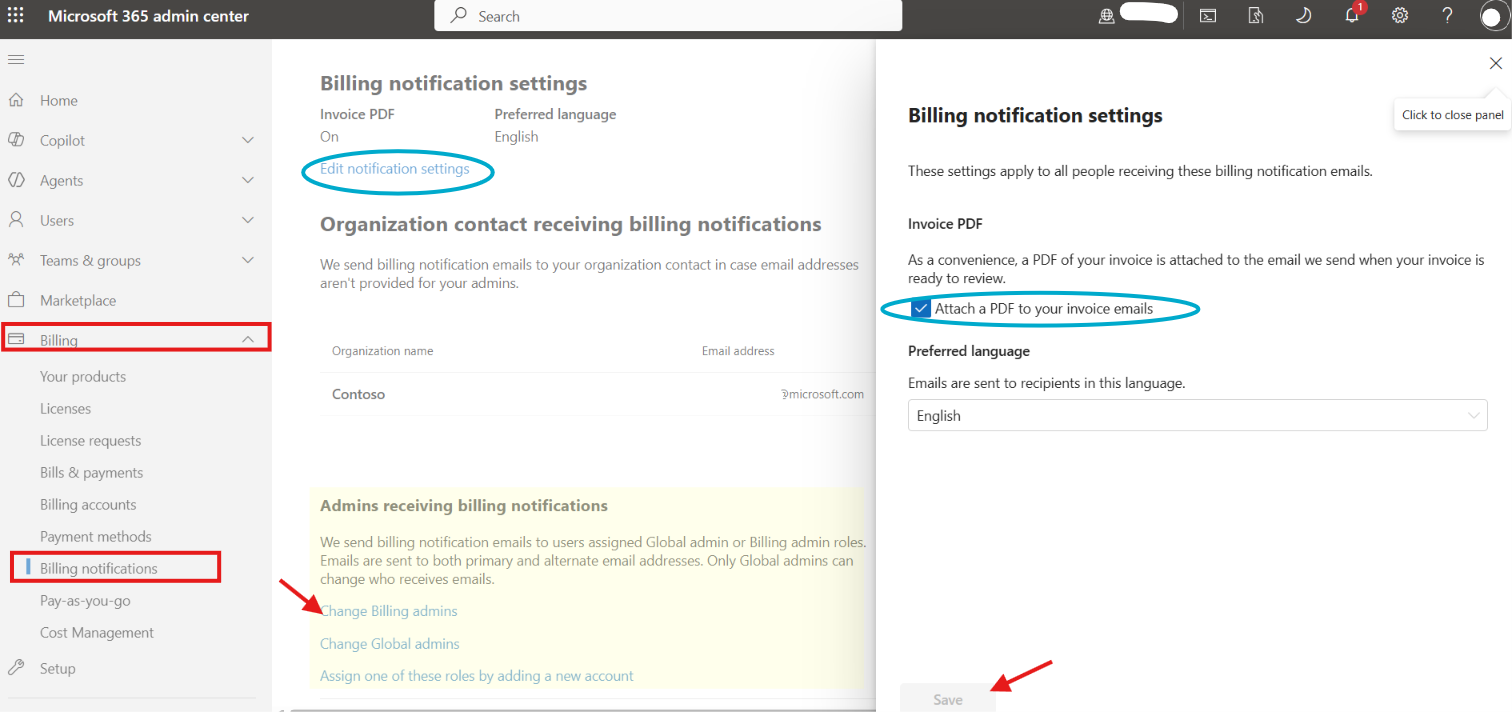Open Marketplace from the sidebar
1512x712 pixels.
tap(78, 300)
